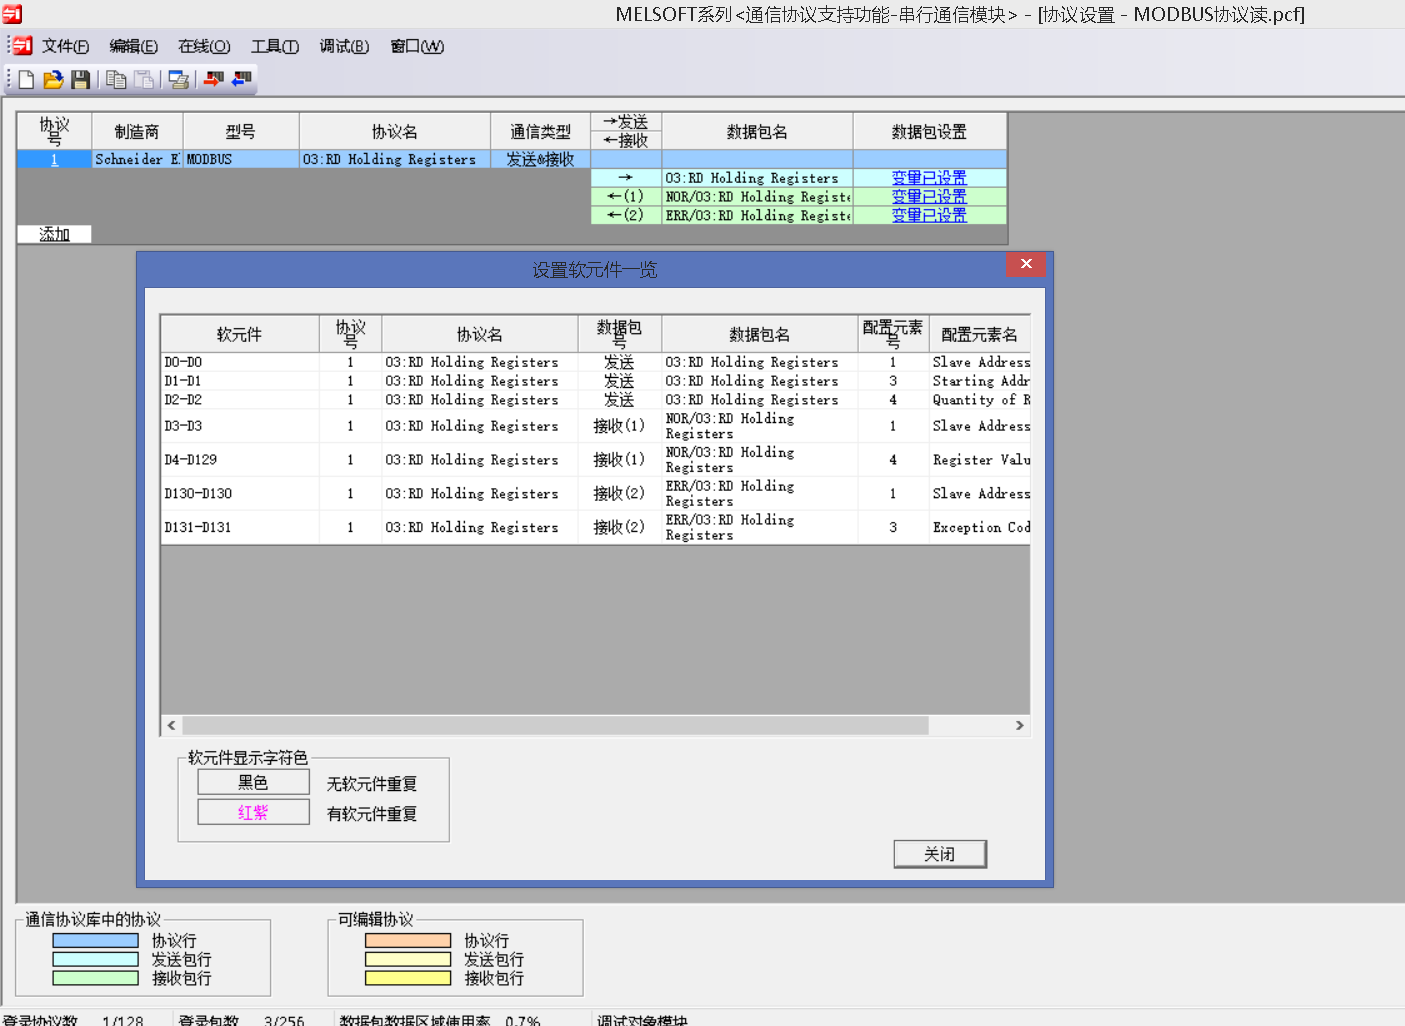
Task: Click the Paste icon in toolbar
Action: [x=144, y=80]
